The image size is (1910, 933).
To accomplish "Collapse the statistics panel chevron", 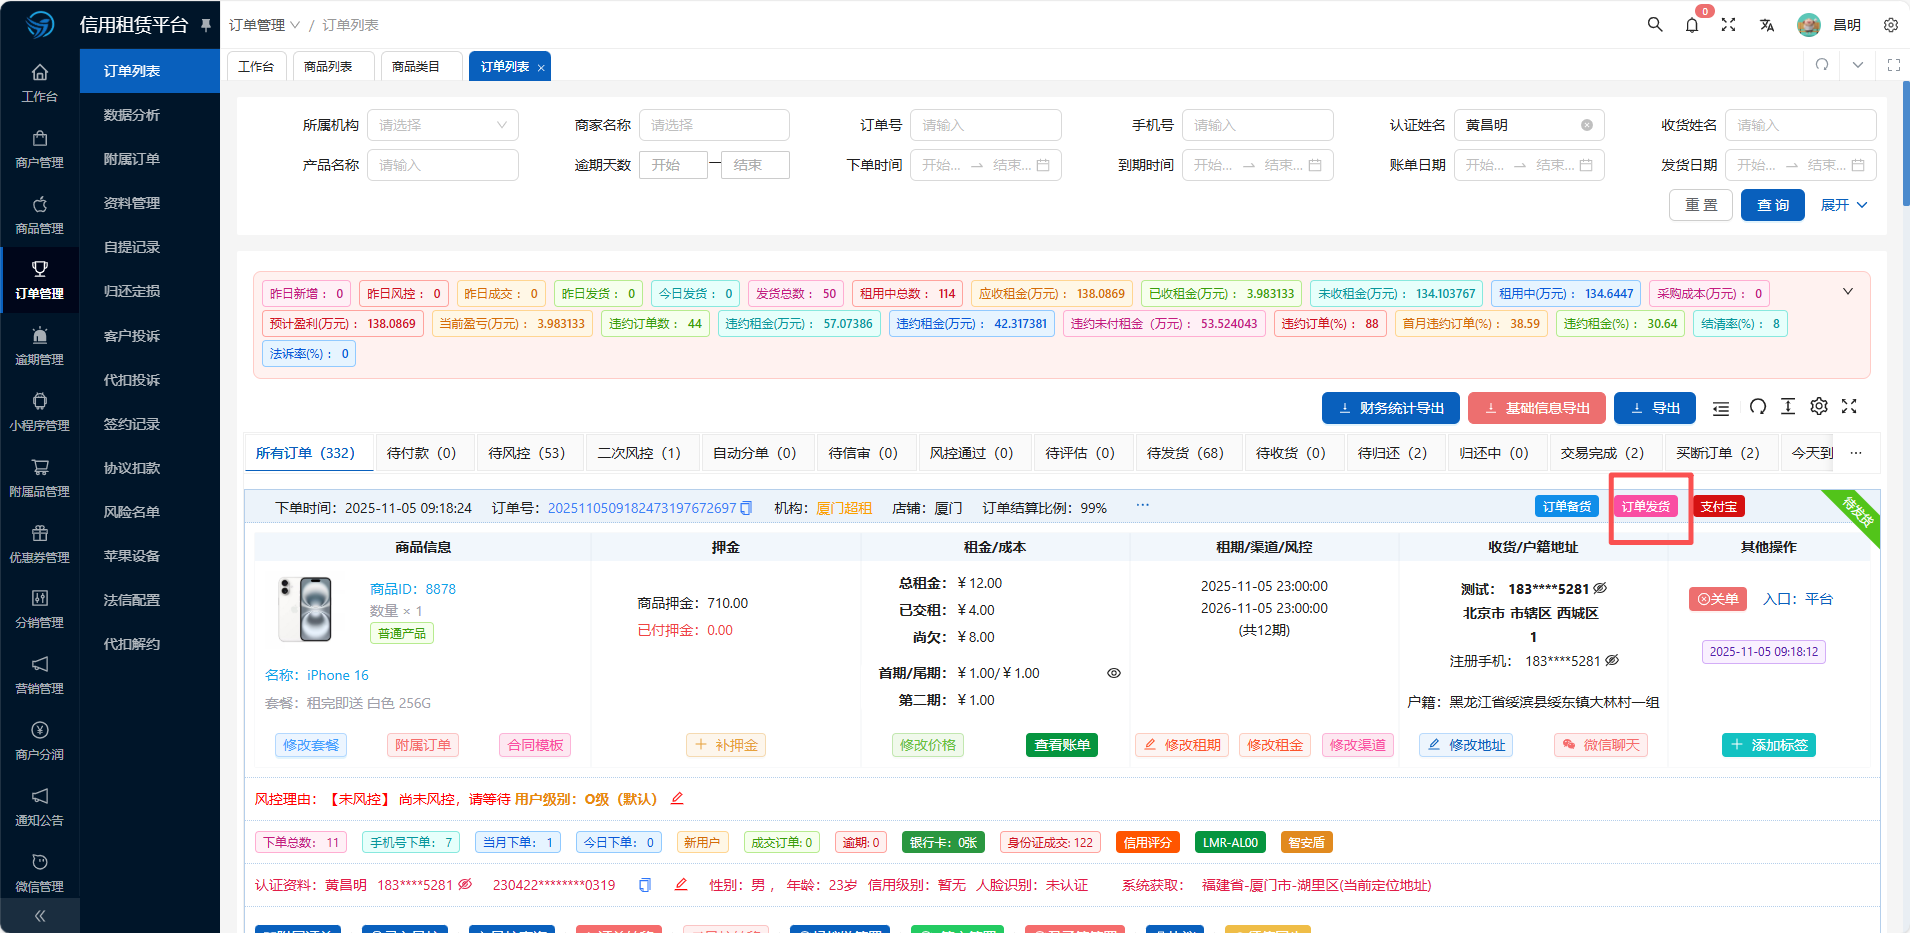I will point(1847,292).
